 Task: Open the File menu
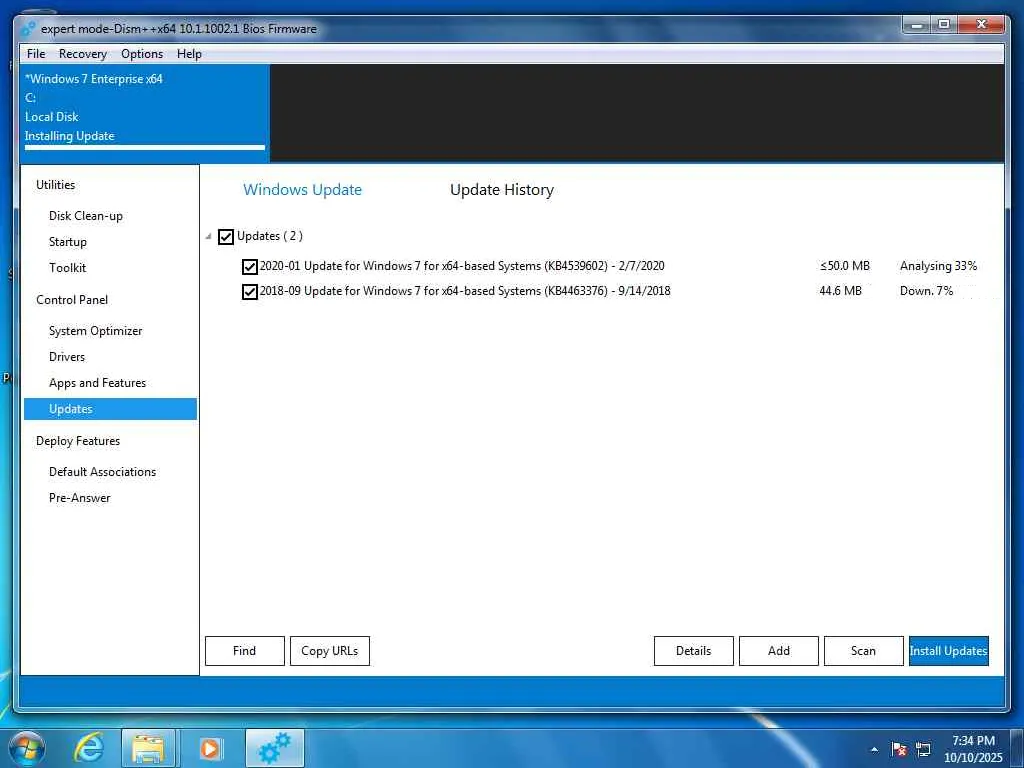36,54
